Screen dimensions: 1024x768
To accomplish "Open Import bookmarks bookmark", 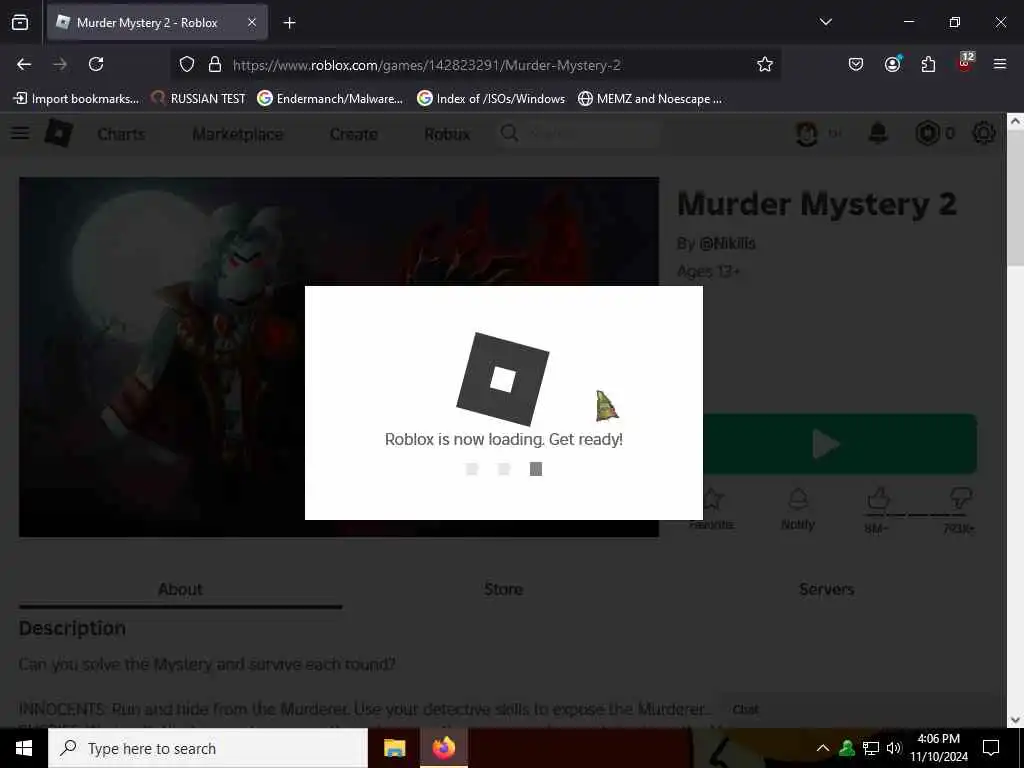I will [x=76, y=99].
